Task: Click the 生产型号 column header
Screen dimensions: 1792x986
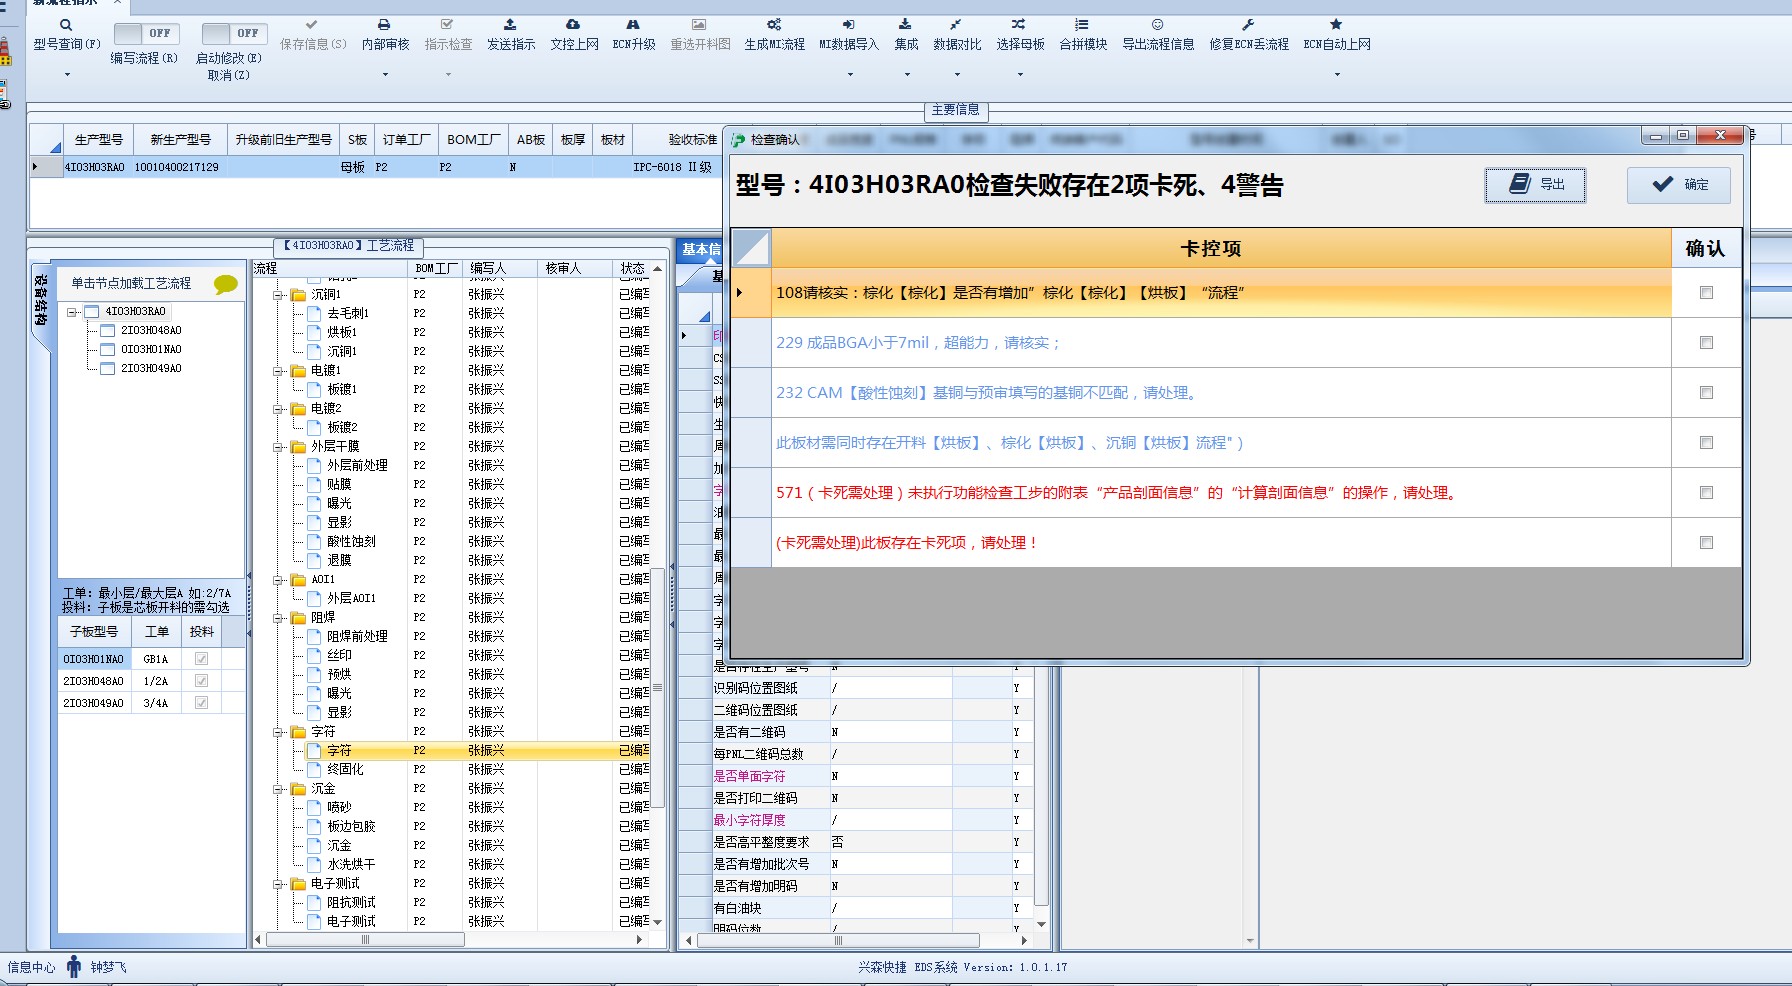Action: [98, 140]
